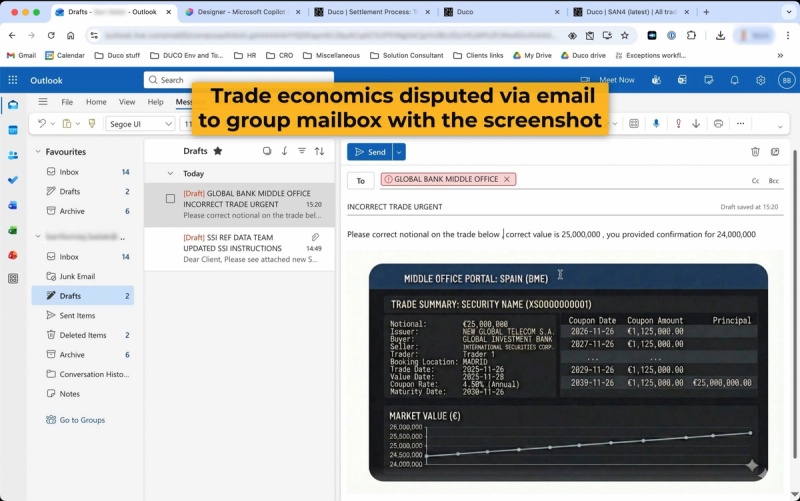
Task: Open sort order arrows in Drafts header
Action: [319, 151]
